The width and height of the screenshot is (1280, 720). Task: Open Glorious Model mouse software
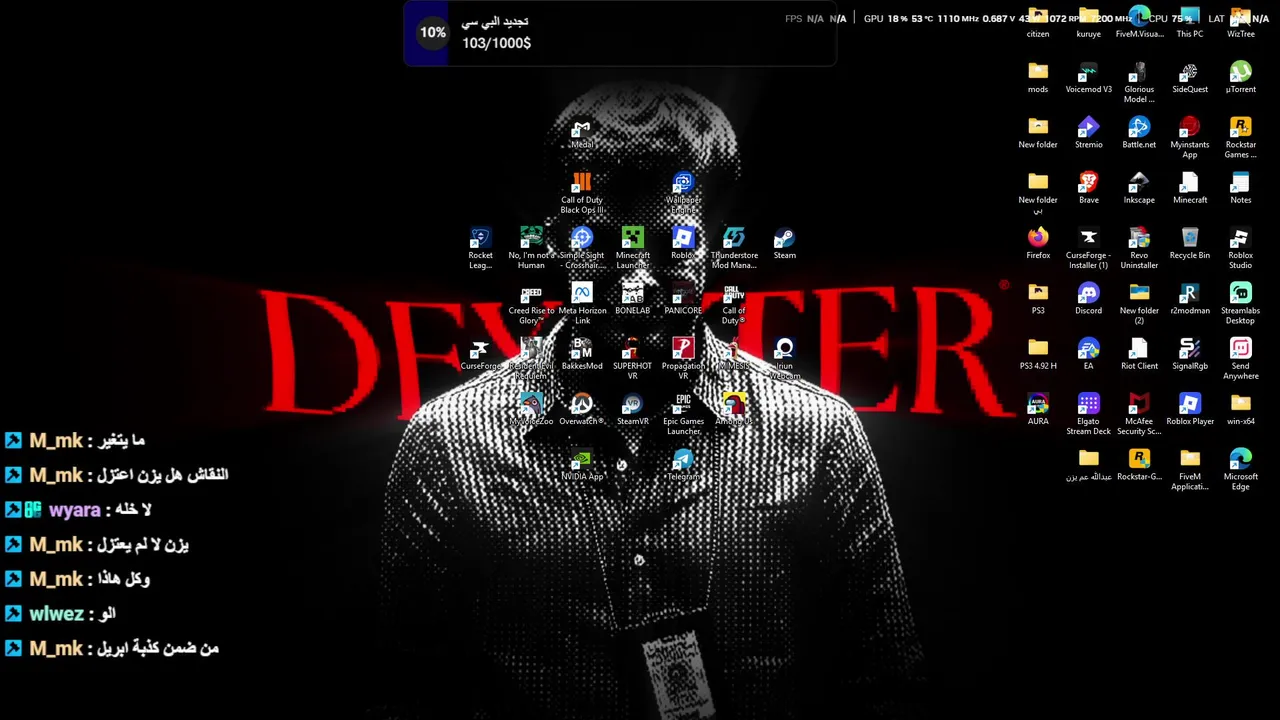[1139, 82]
